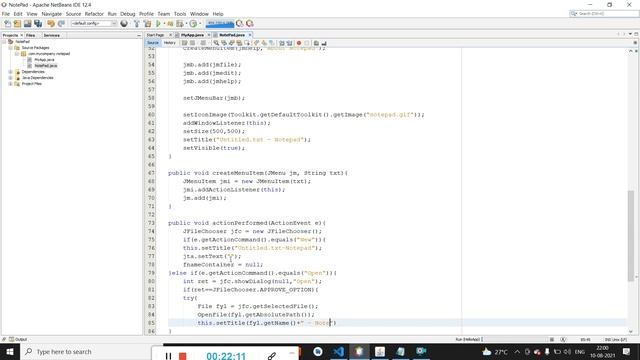640x360 pixels.
Task: Click the Save All toolbar icon
Action: (x=38, y=24)
